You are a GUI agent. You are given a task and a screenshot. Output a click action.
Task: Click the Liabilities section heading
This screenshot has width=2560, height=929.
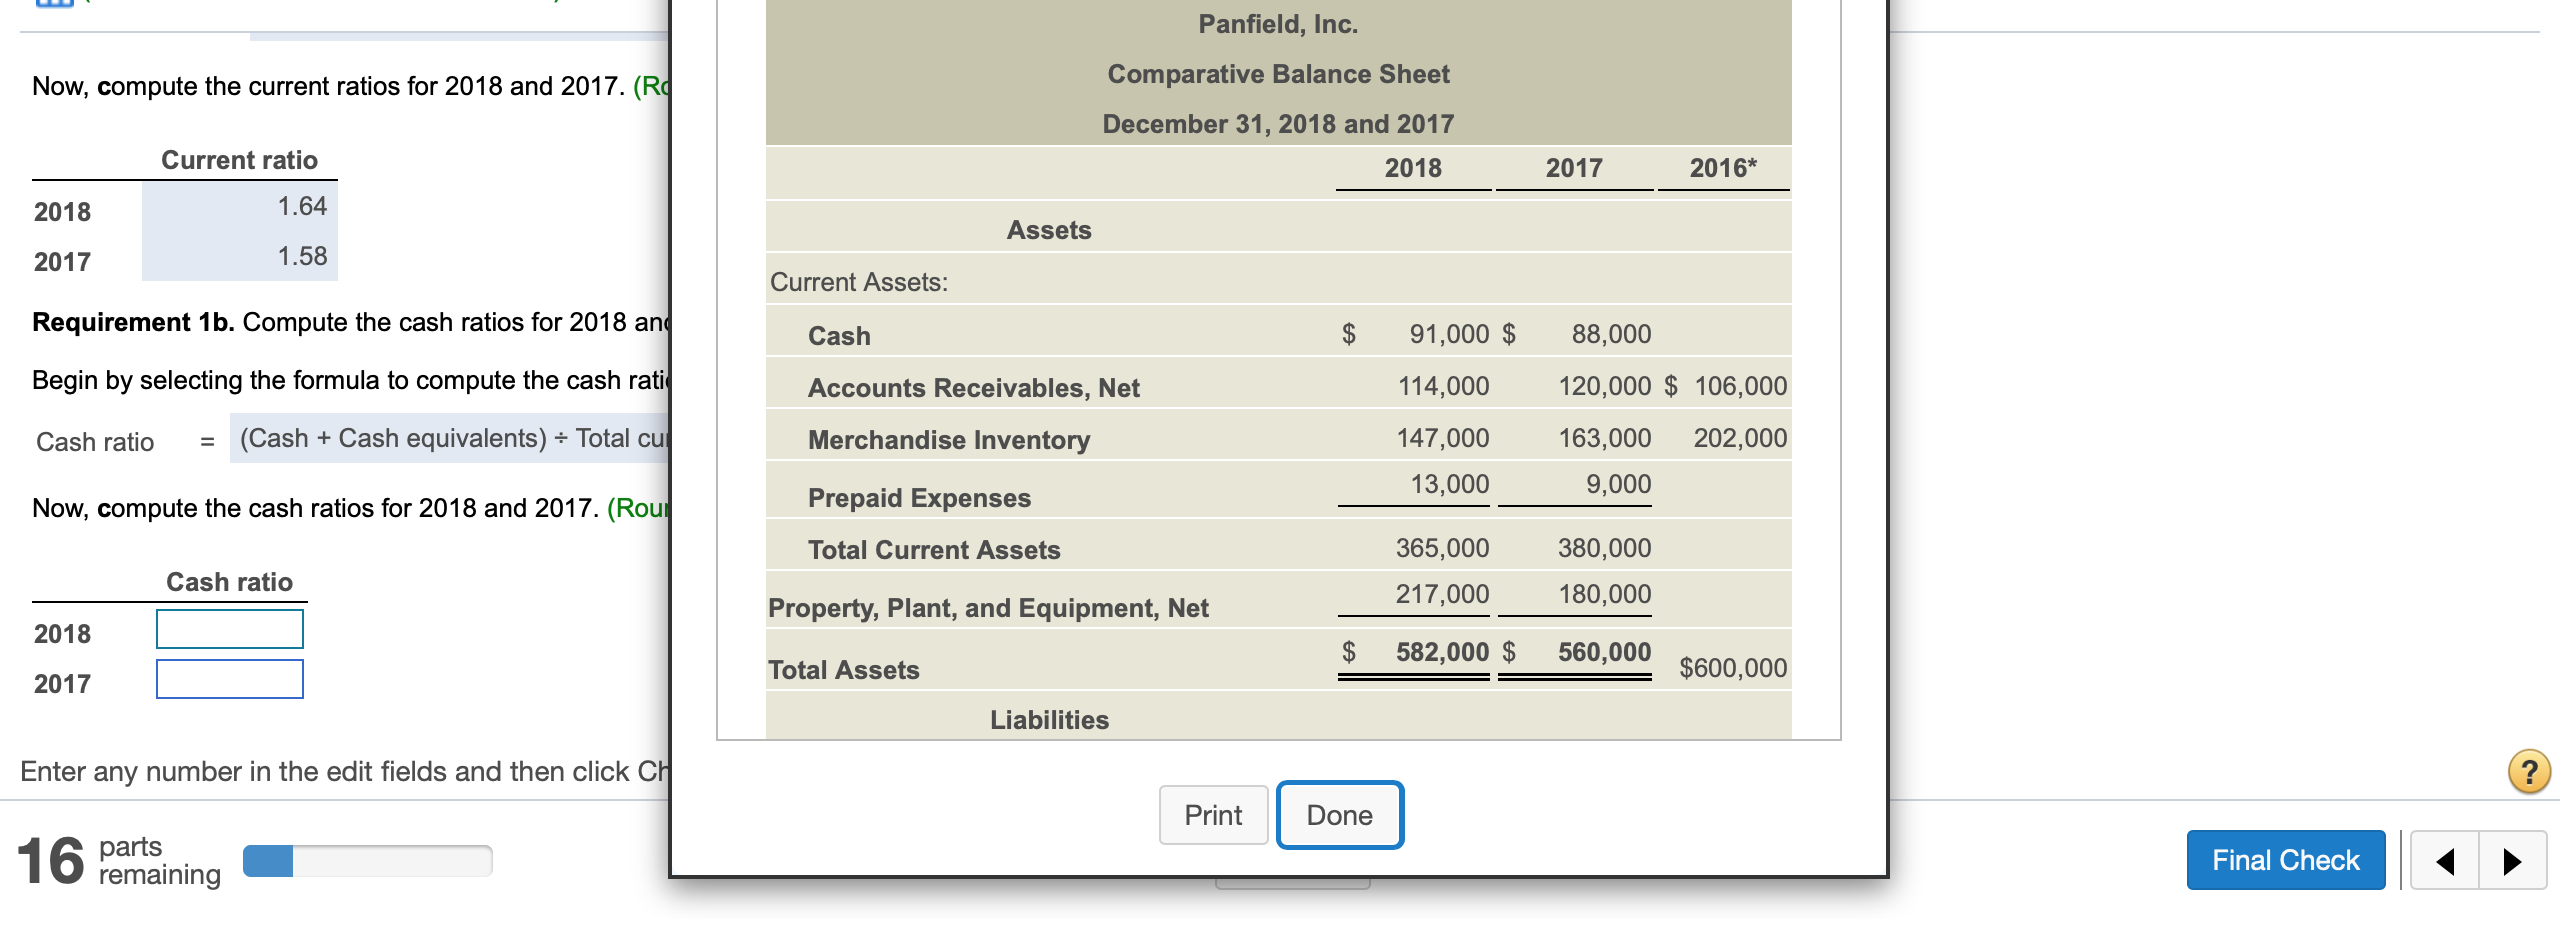tap(1049, 720)
